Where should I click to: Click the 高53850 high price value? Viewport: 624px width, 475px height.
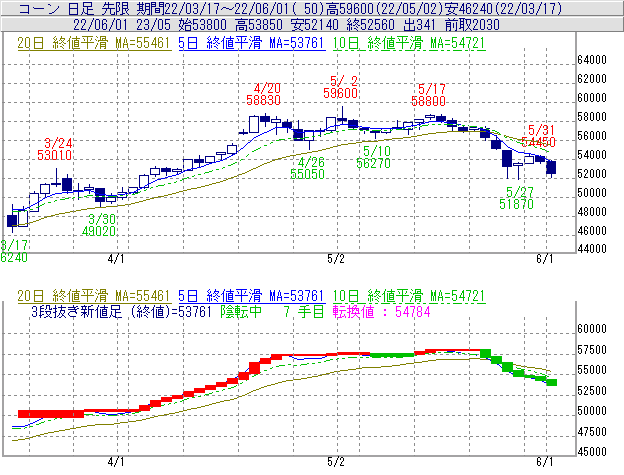pos(259,25)
